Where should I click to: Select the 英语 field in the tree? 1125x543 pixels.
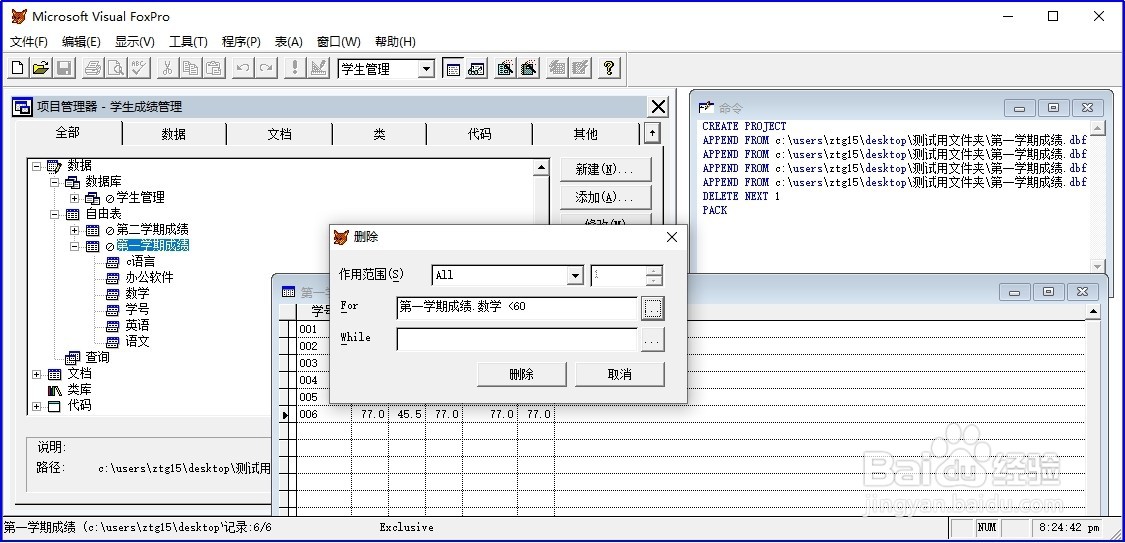coord(137,326)
